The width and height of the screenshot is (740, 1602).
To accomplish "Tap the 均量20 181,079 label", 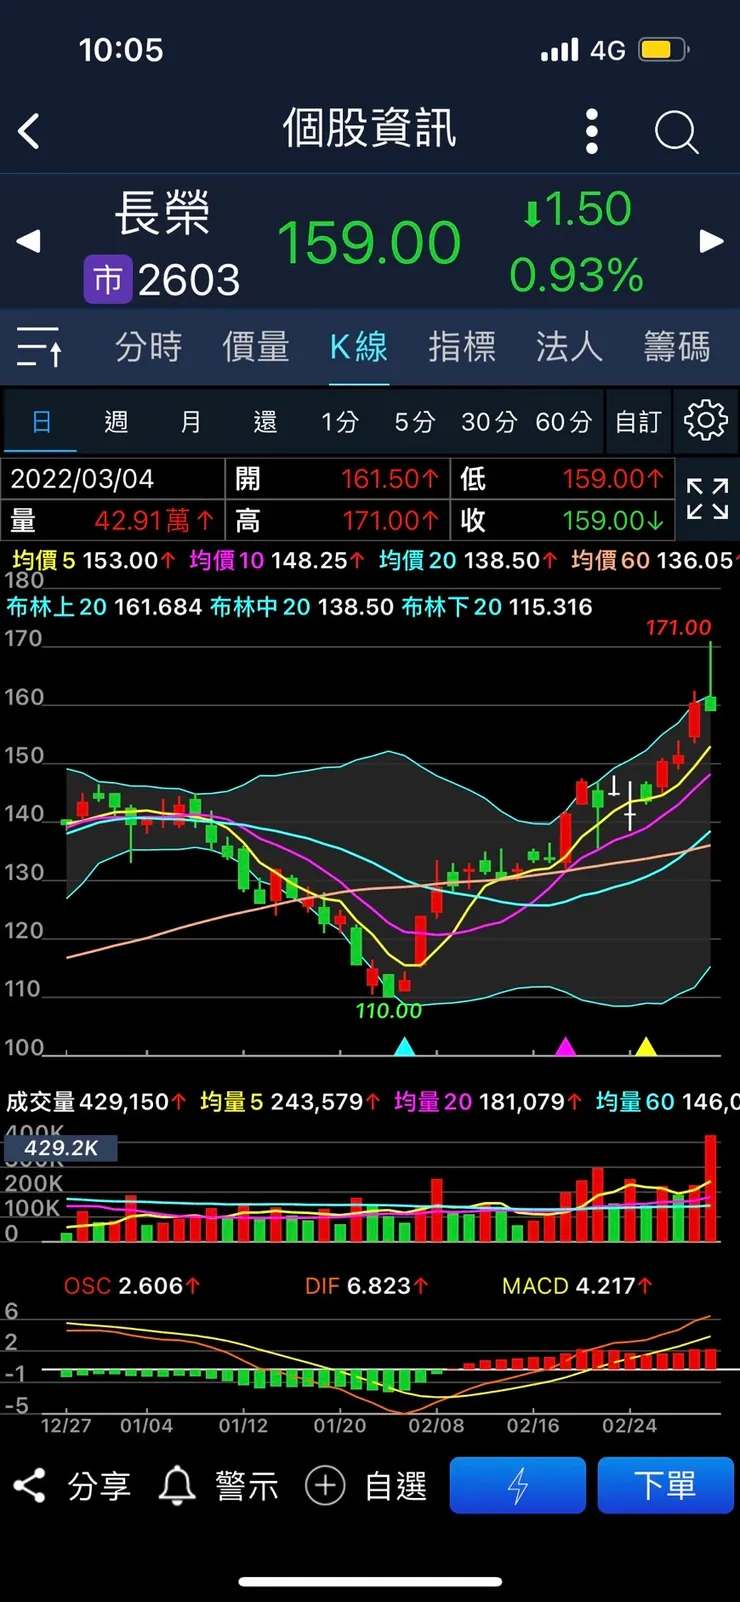I will tap(488, 1102).
